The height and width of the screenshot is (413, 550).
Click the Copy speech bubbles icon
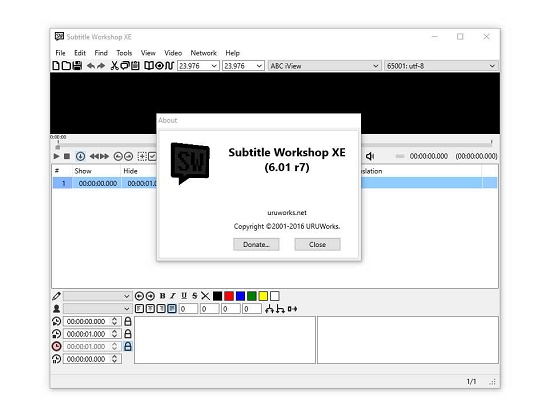[125, 66]
